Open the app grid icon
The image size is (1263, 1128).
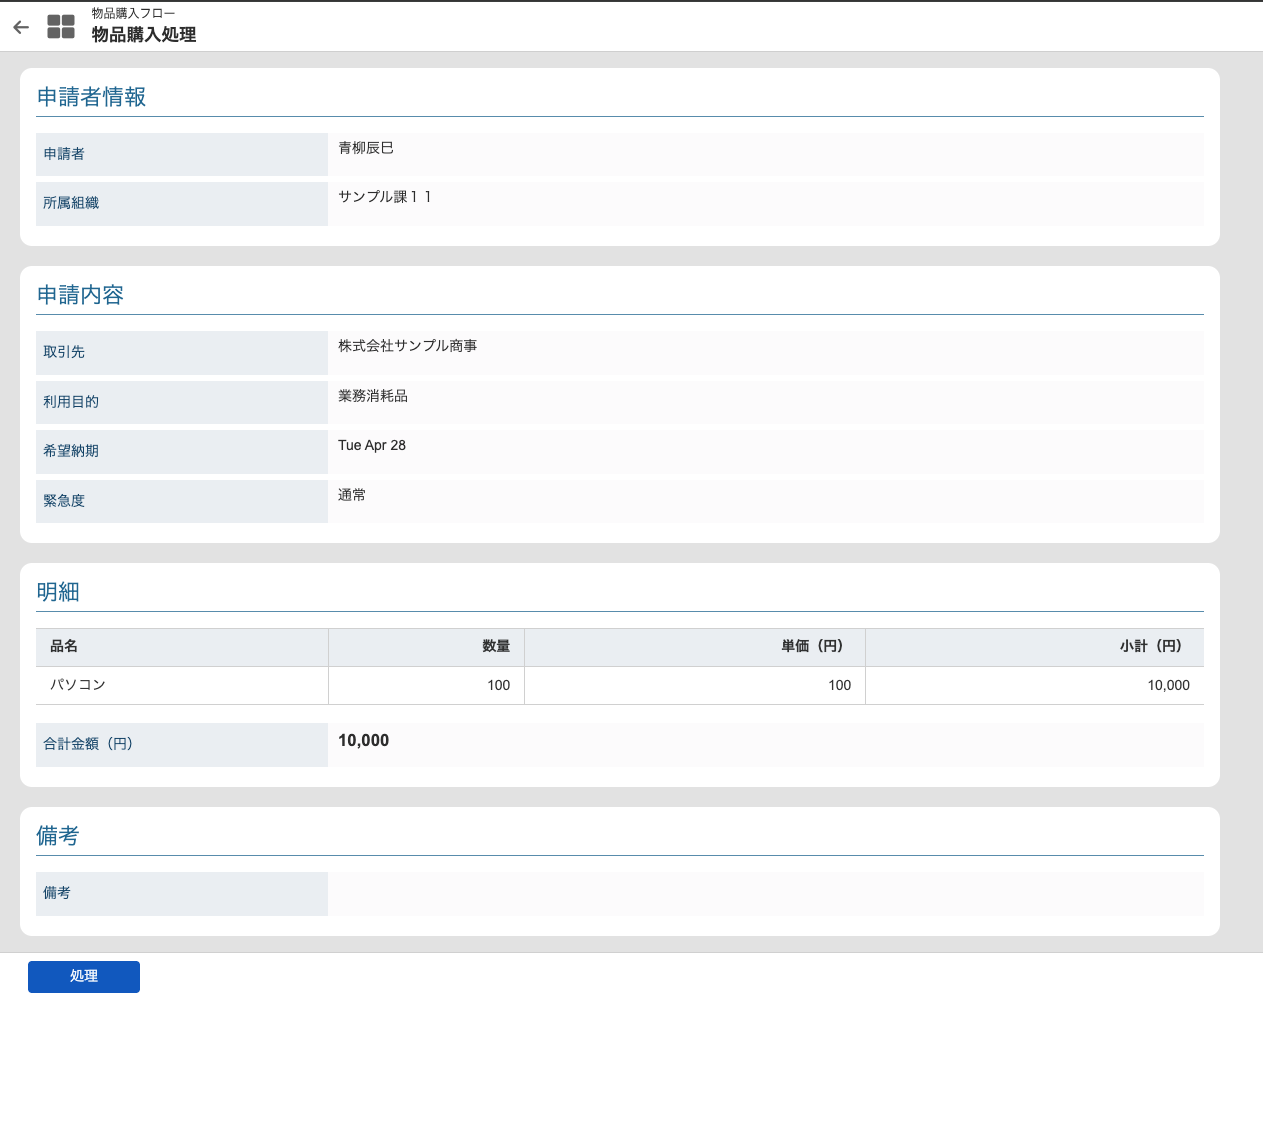(x=61, y=27)
